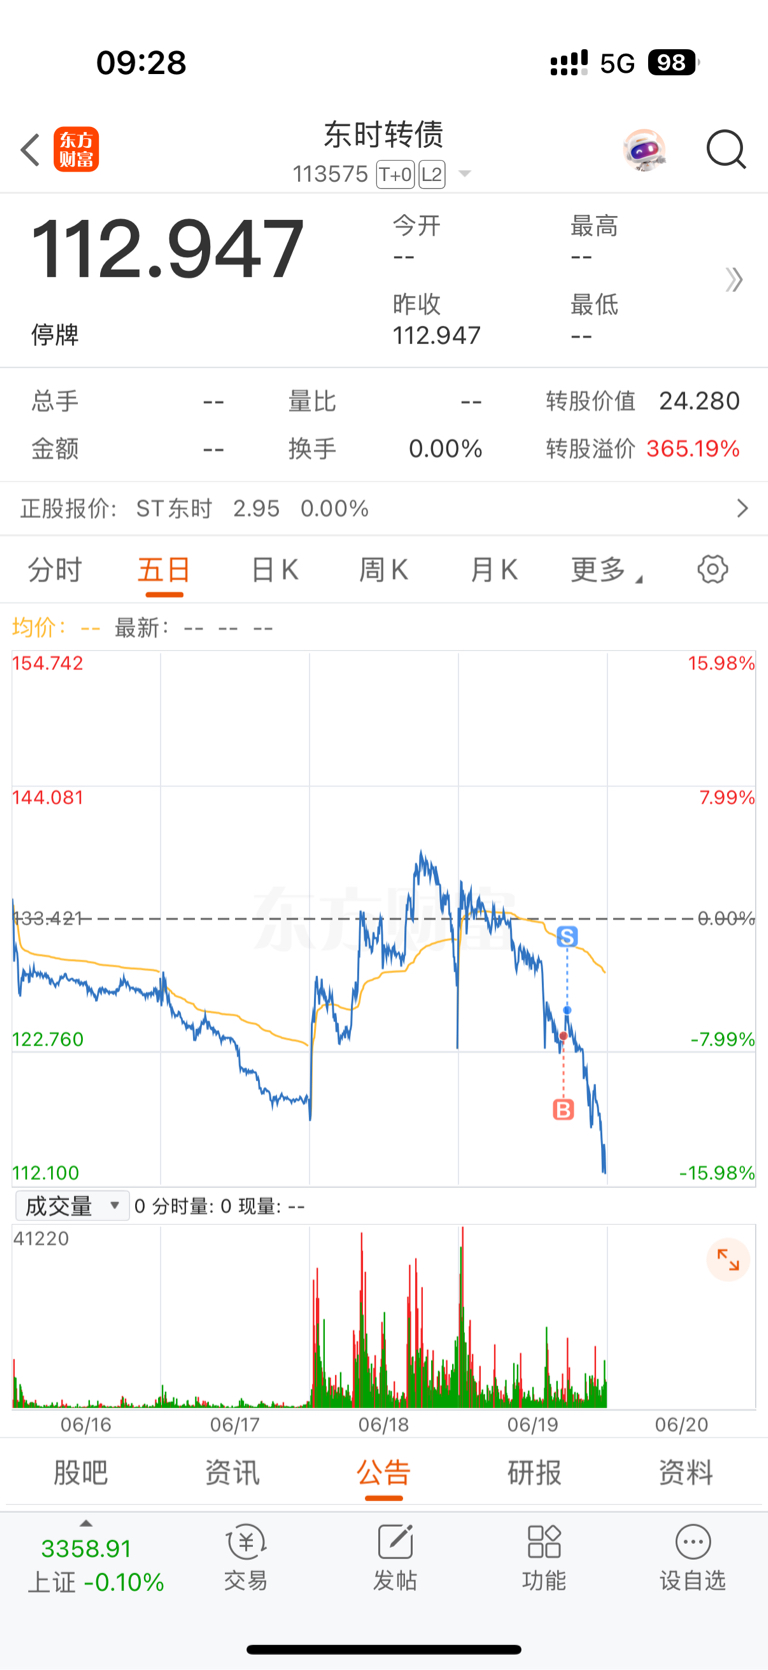The image size is (768, 1670).
Task: Open ST东时 underlying stock quote row
Action: (384, 509)
